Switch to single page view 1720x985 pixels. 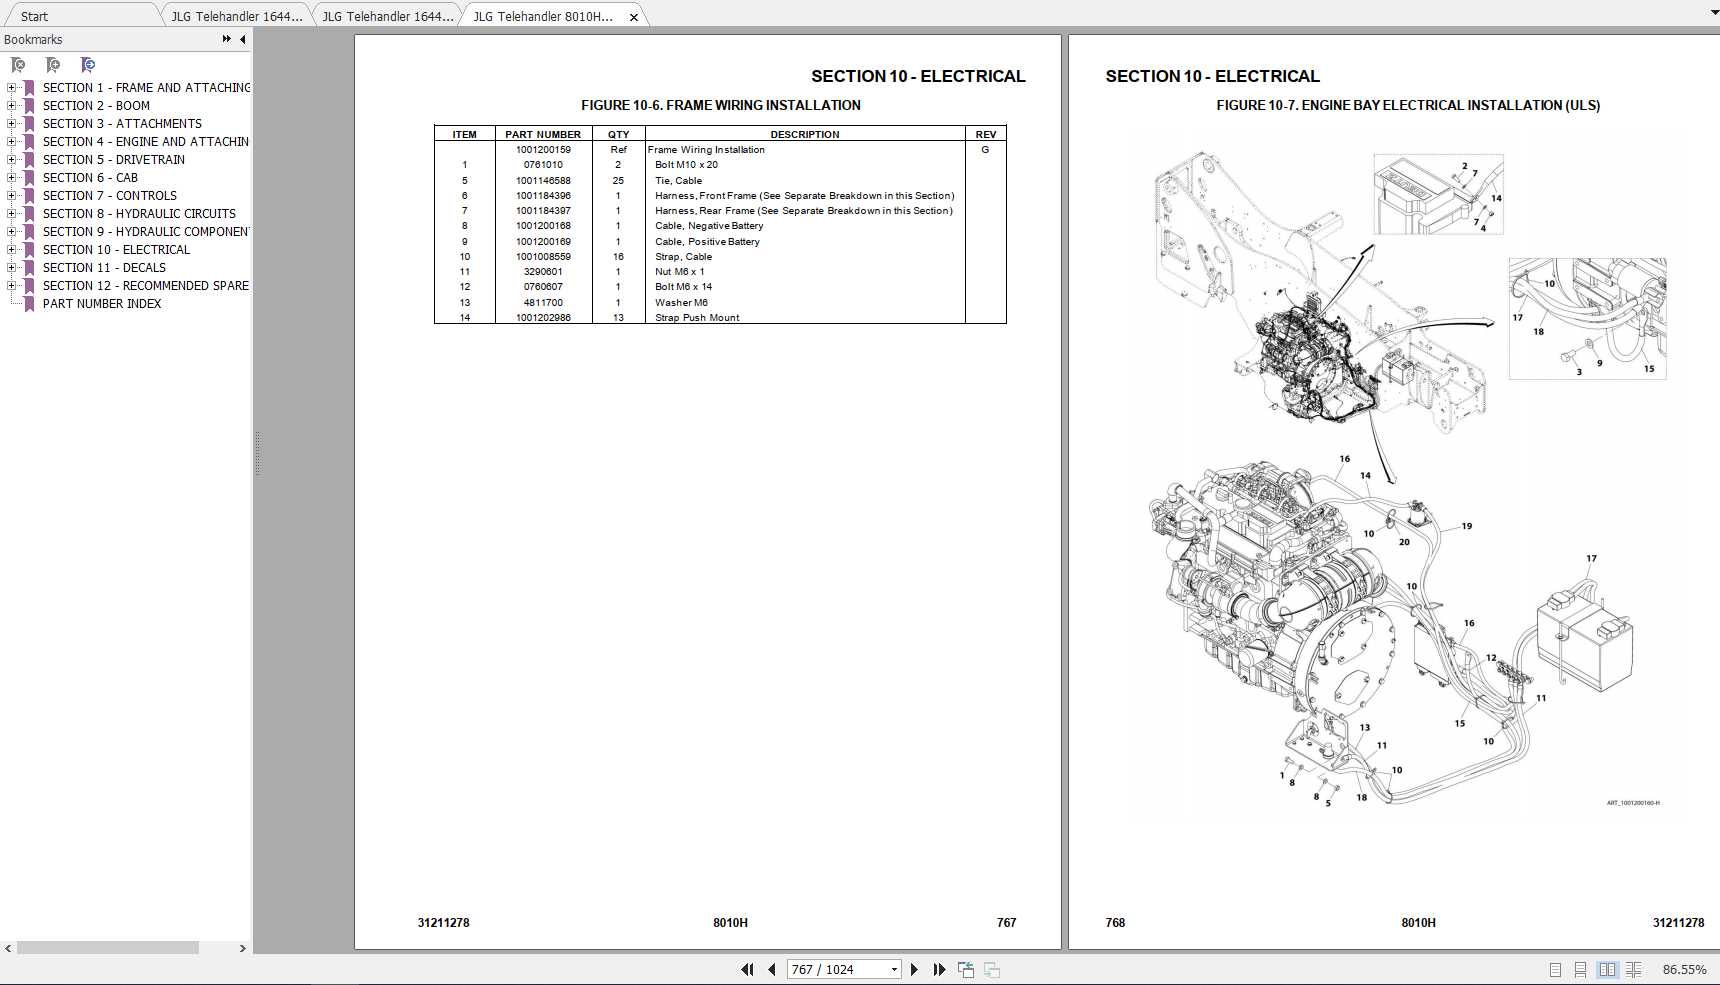tap(1555, 969)
